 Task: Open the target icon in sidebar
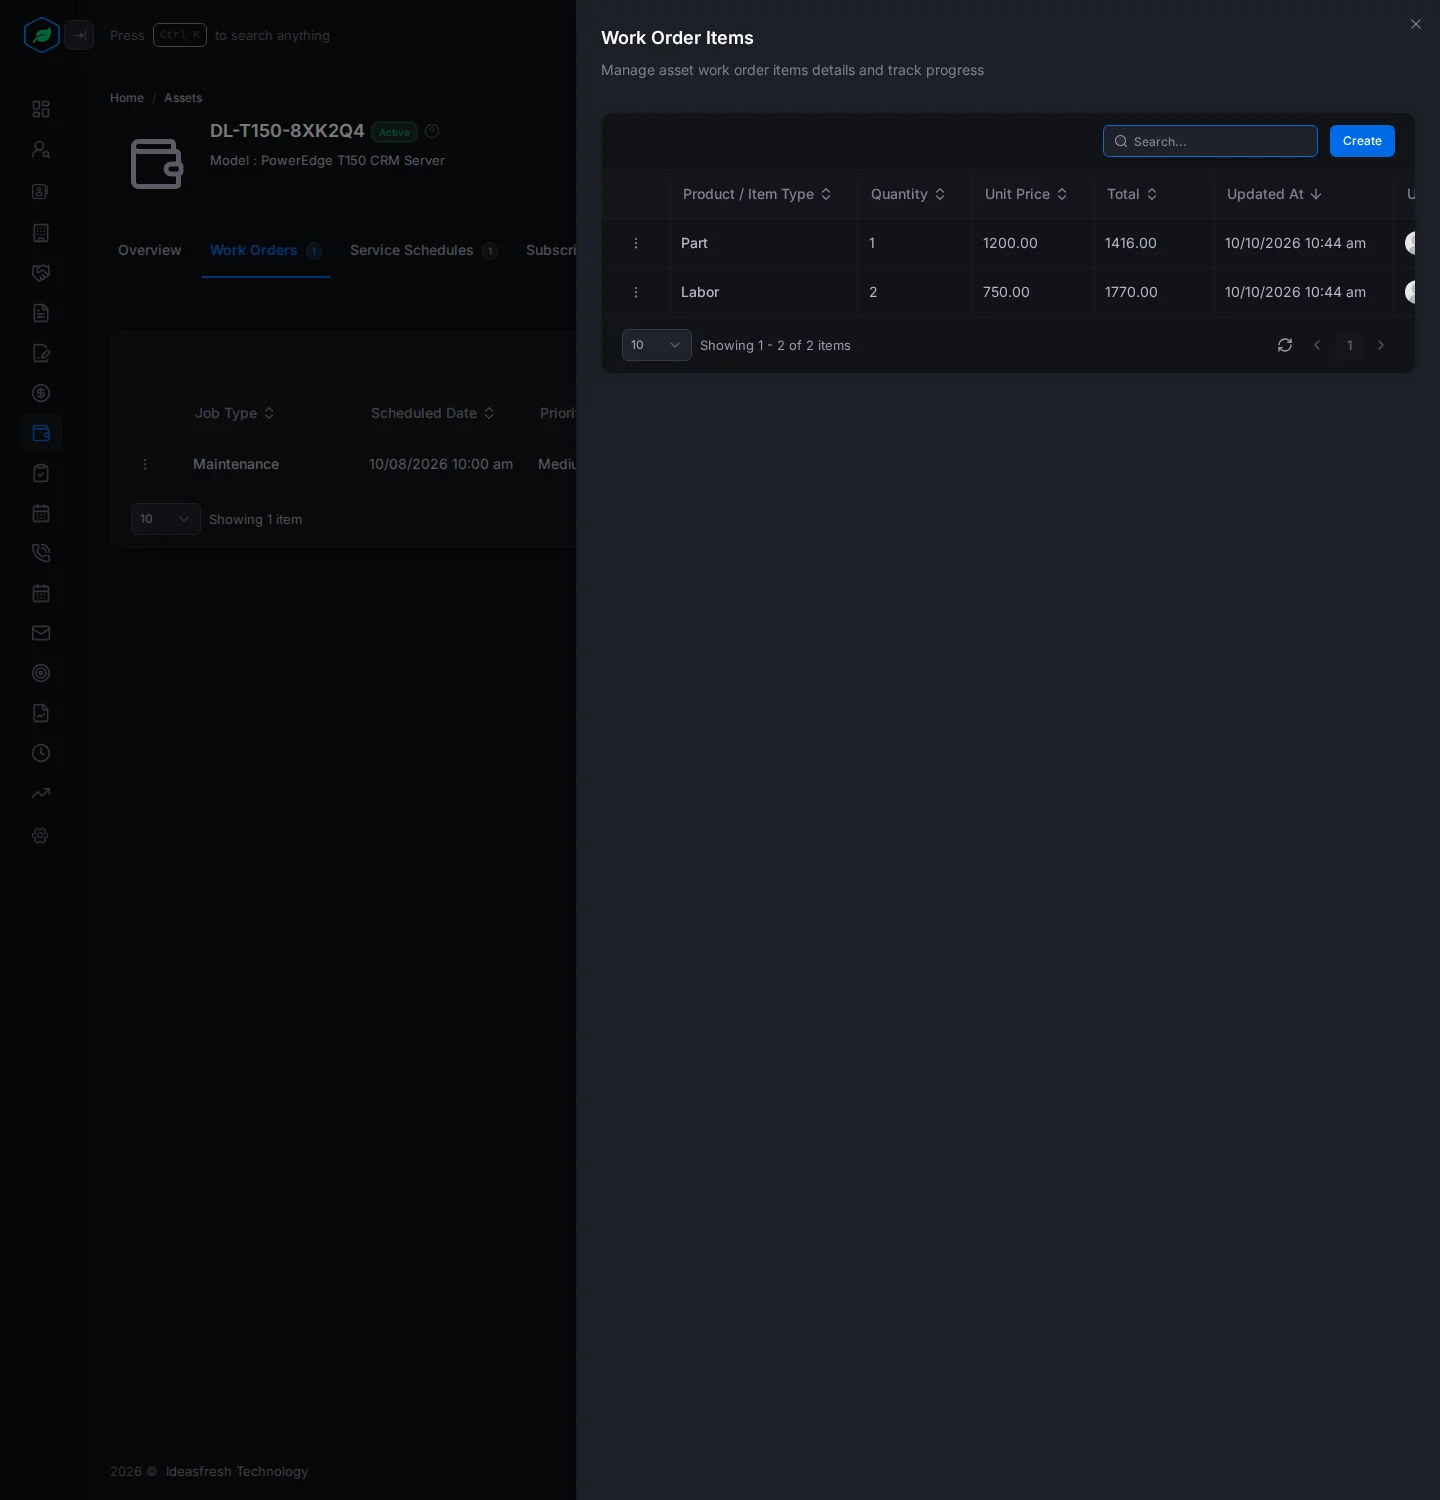pos(41,673)
